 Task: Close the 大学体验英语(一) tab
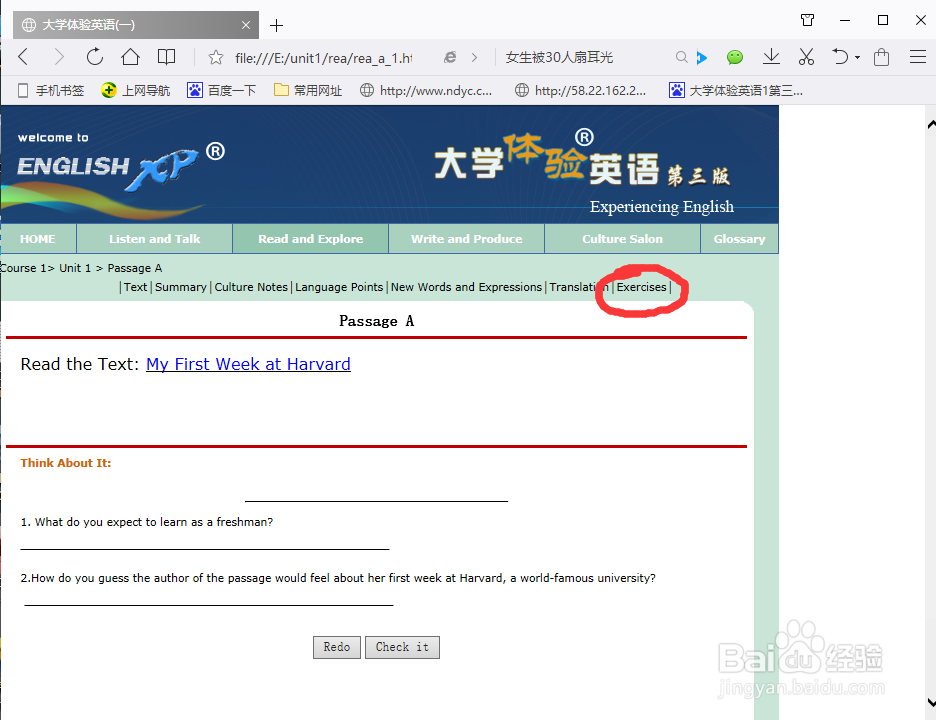pyautogui.click(x=246, y=25)
